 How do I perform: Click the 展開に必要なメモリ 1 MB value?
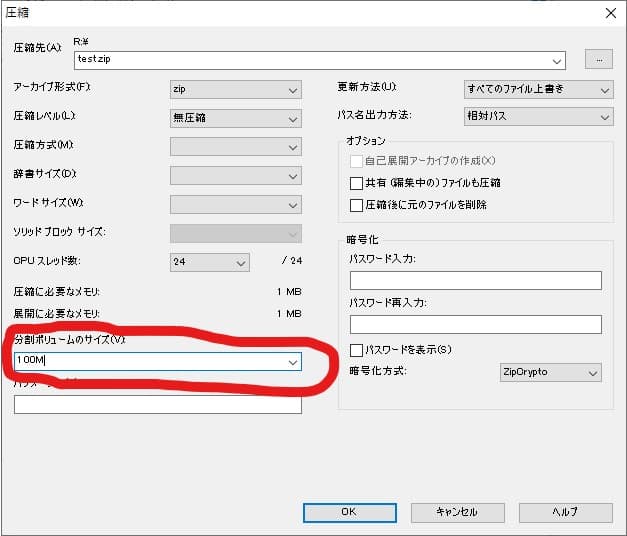tap(289, 314)
